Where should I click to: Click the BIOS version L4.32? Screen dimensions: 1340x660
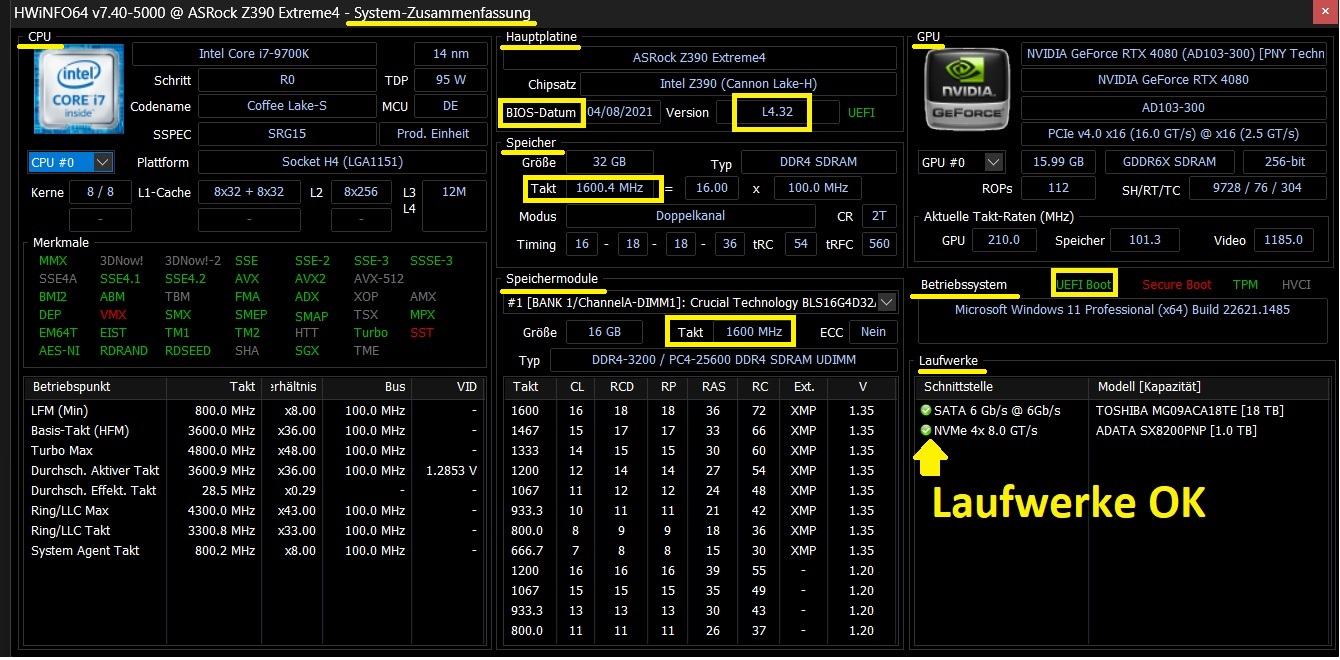pos(776,112)
